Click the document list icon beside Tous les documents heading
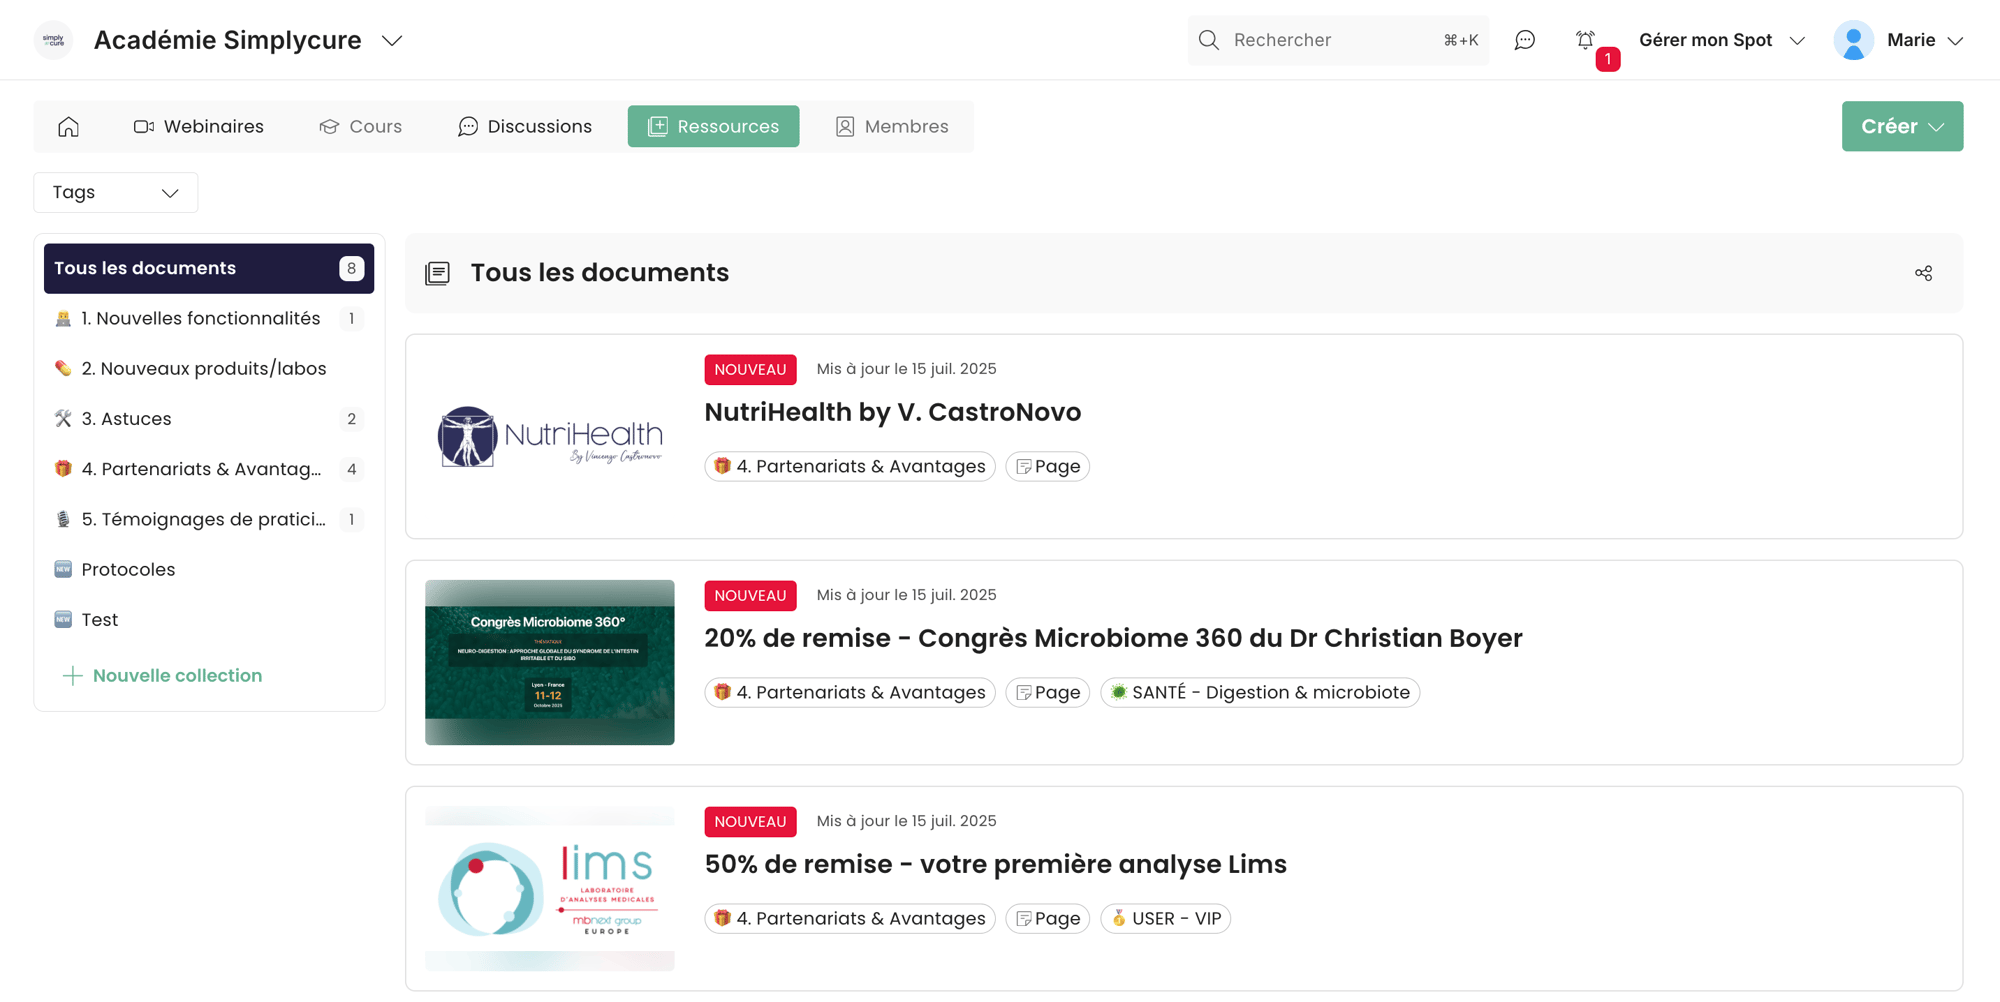 pyautogui.click(x=437, y=273)
